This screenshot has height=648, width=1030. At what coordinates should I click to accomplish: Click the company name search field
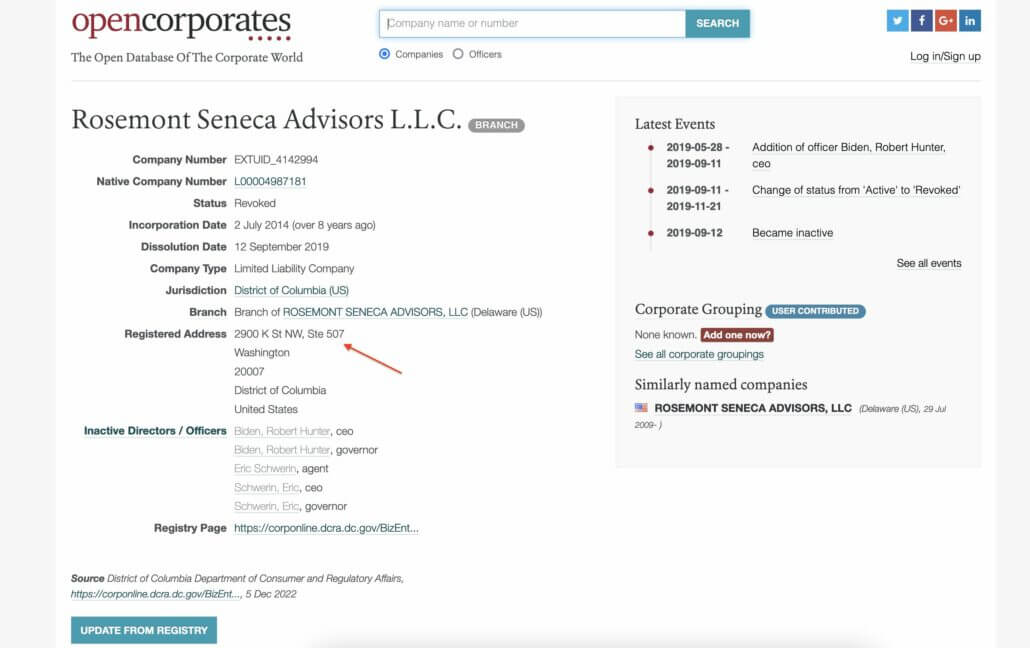pyautogui.click(x=532, y=24)
